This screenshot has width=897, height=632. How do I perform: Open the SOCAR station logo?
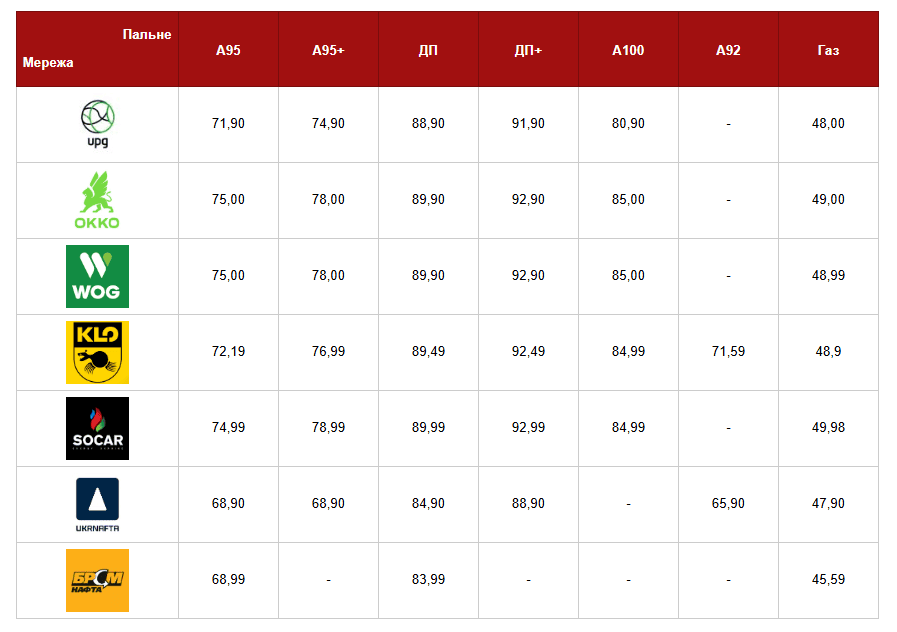(x=97, y=428)
